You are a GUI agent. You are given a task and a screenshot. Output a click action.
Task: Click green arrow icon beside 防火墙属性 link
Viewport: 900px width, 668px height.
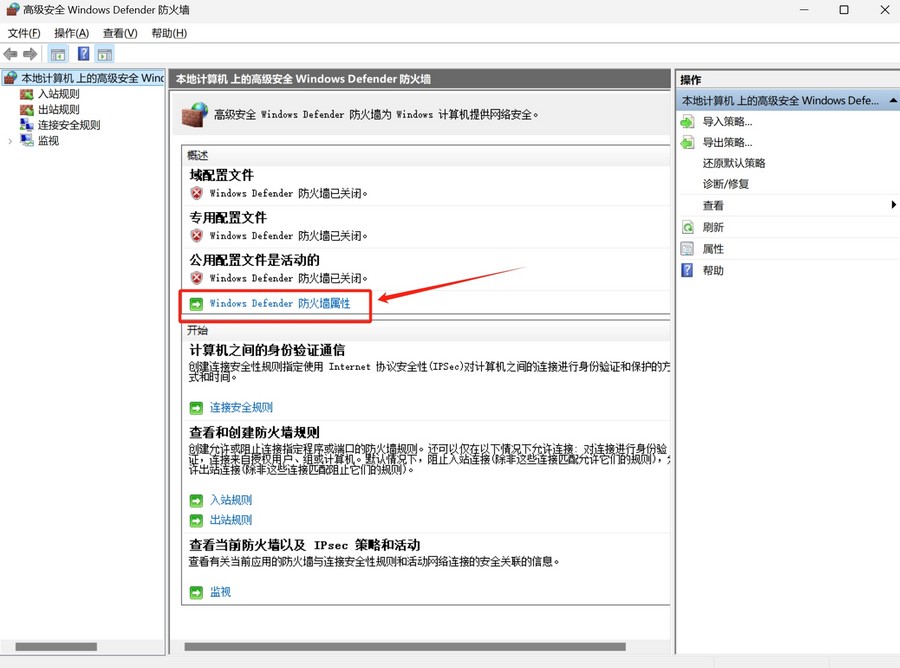coord(196,304)
